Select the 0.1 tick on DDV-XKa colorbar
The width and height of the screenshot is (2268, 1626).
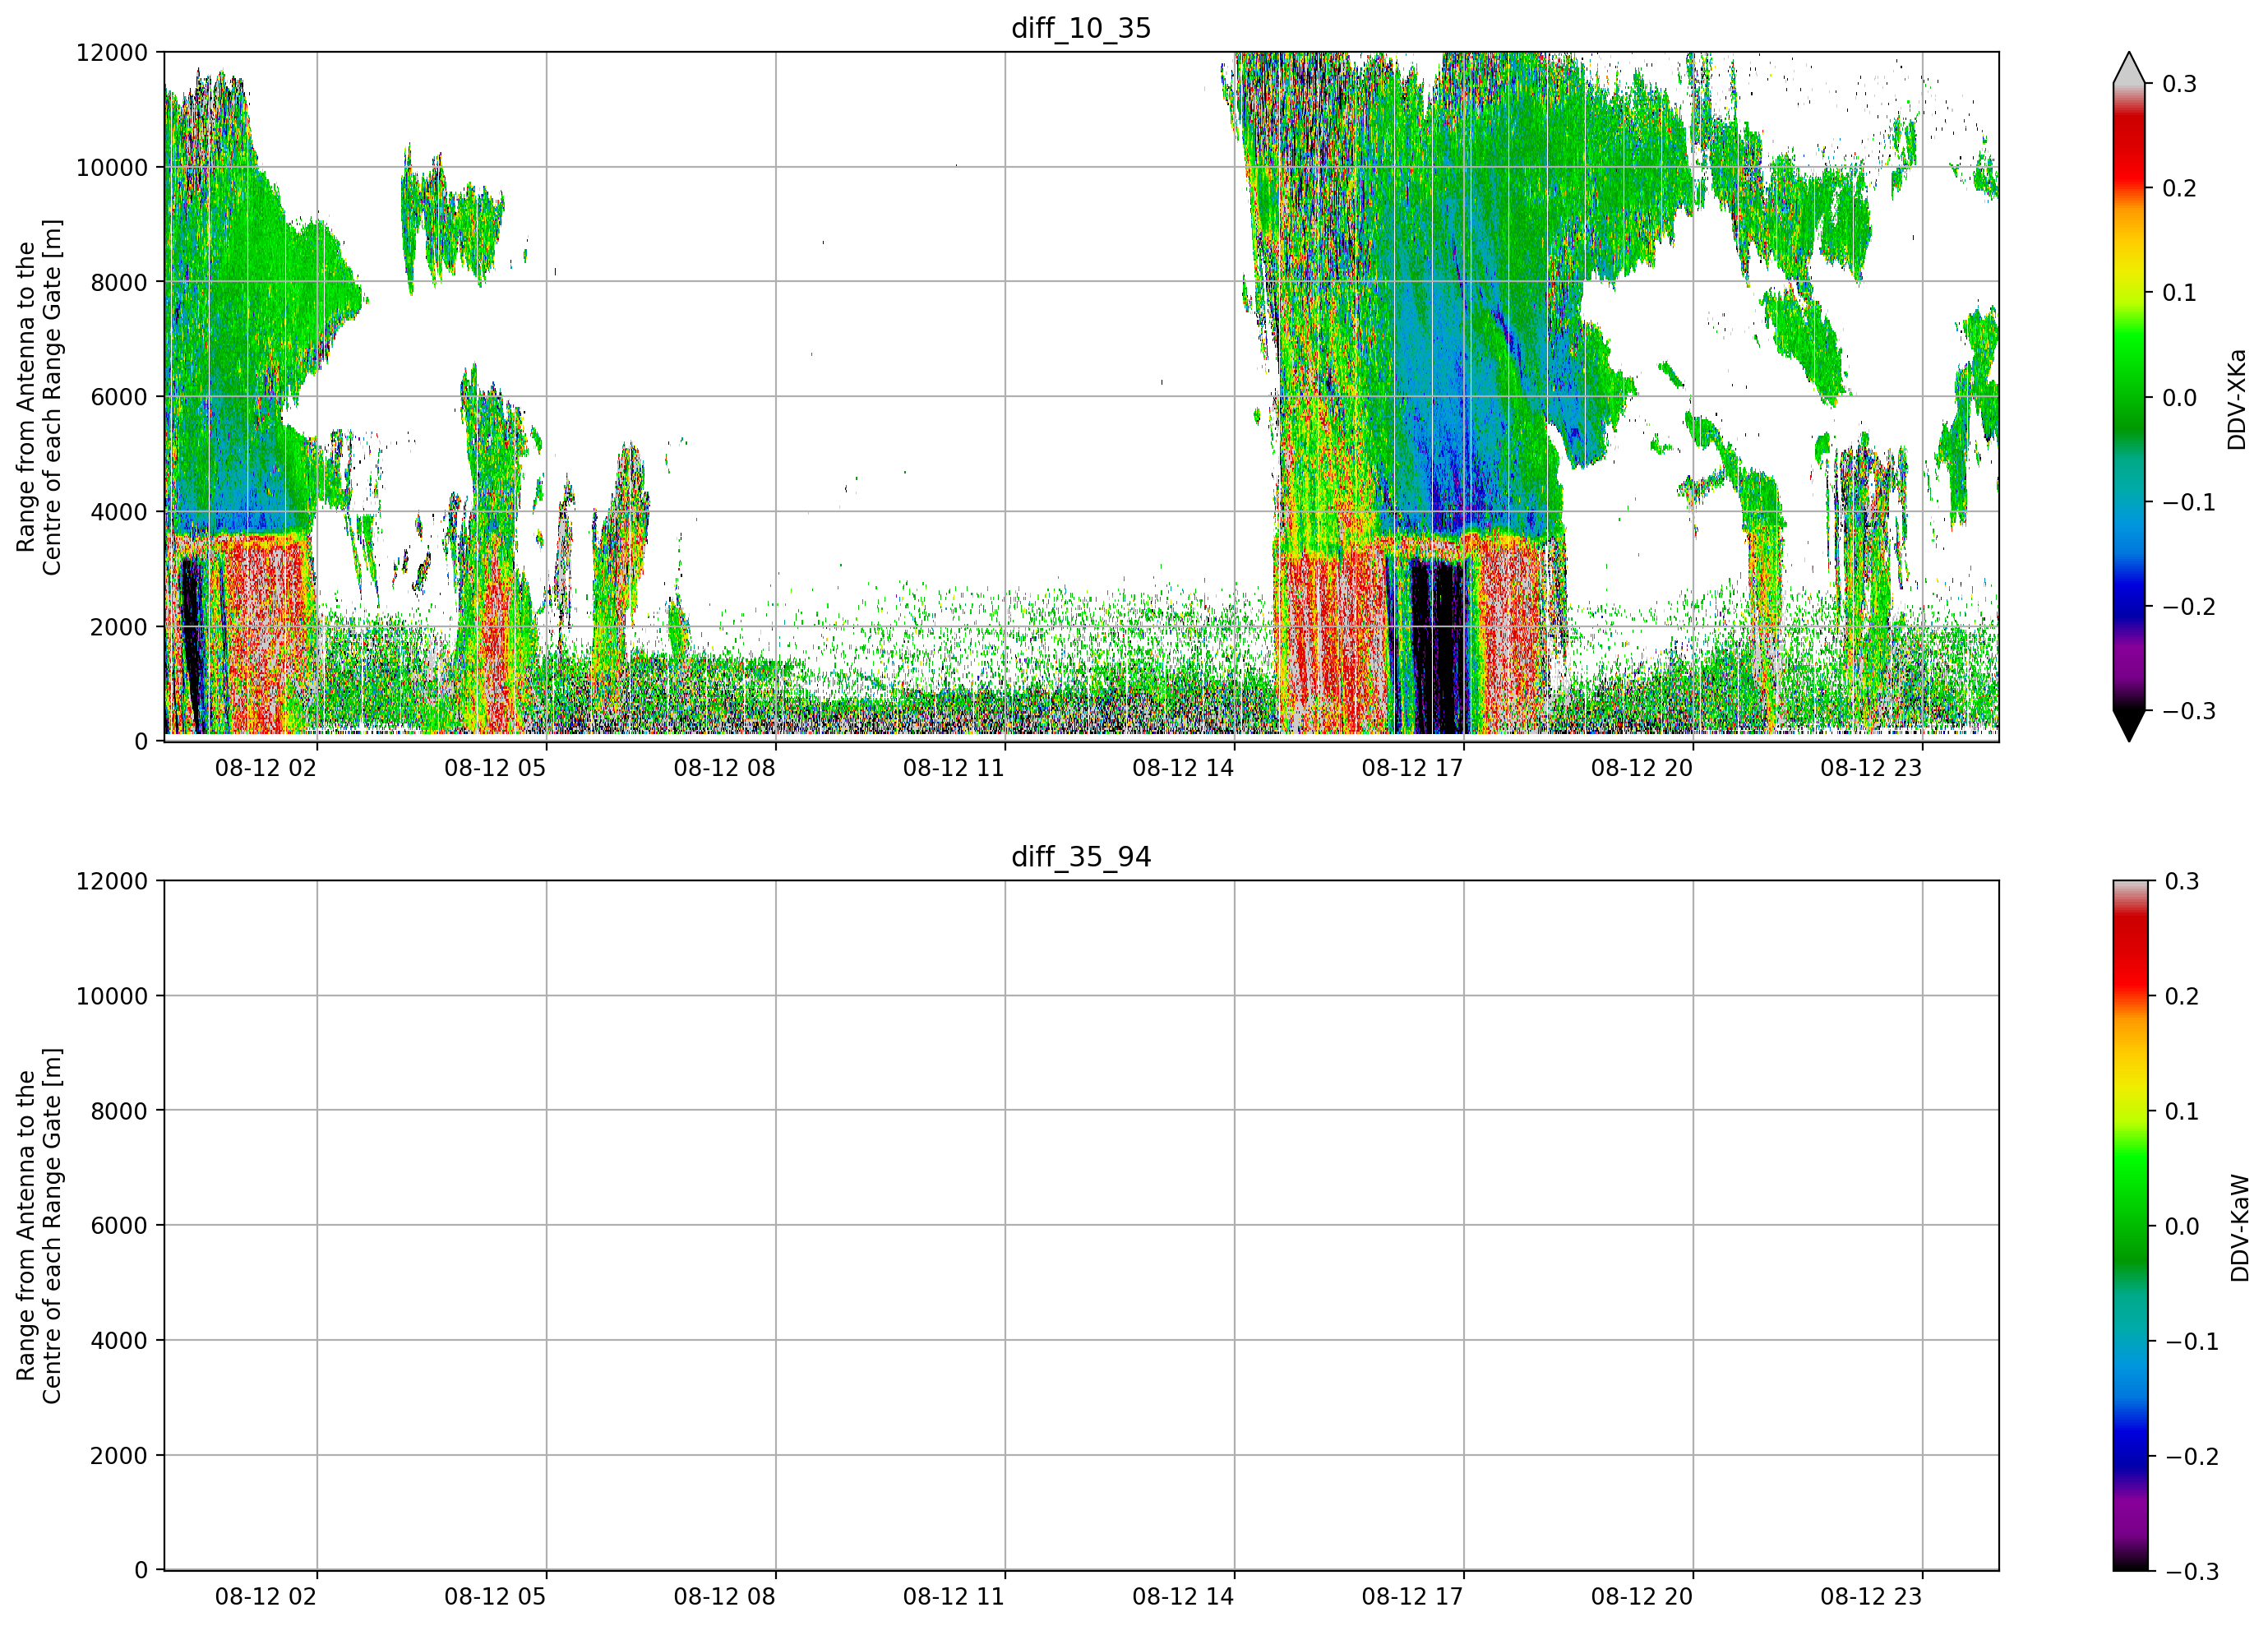(x=2179, y=293)
